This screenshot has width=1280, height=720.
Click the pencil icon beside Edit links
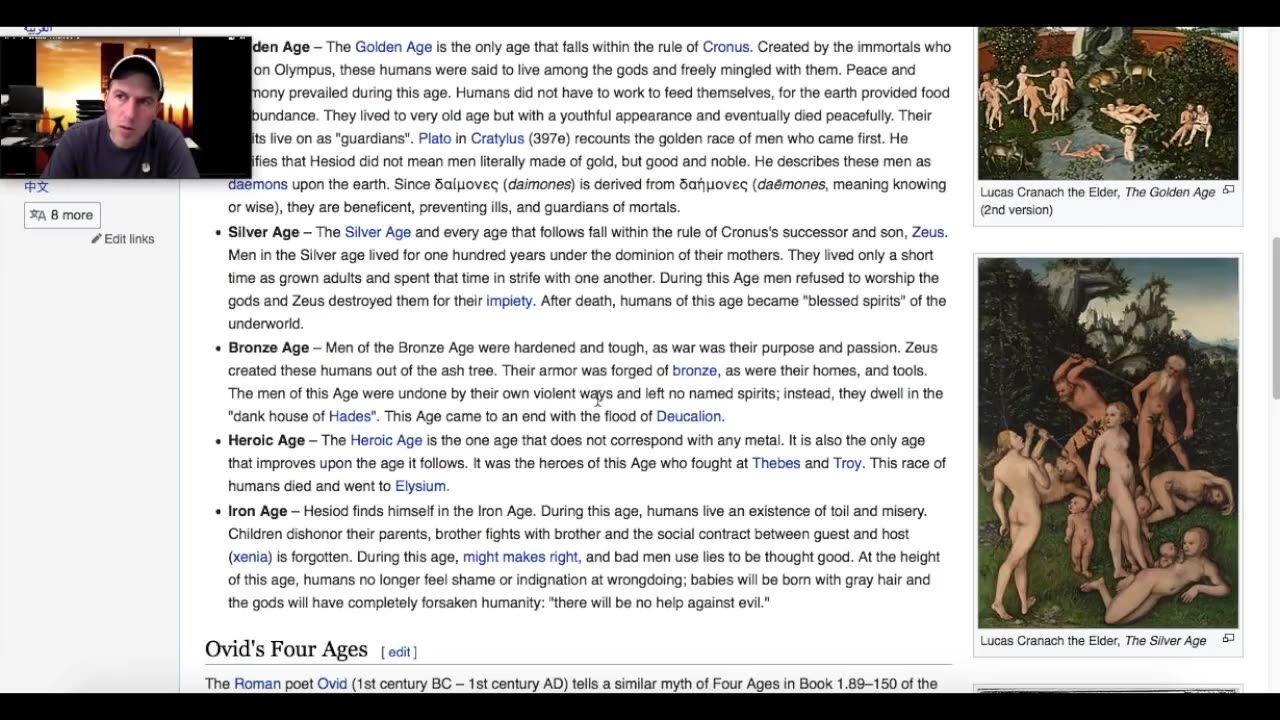pos(97,239)
